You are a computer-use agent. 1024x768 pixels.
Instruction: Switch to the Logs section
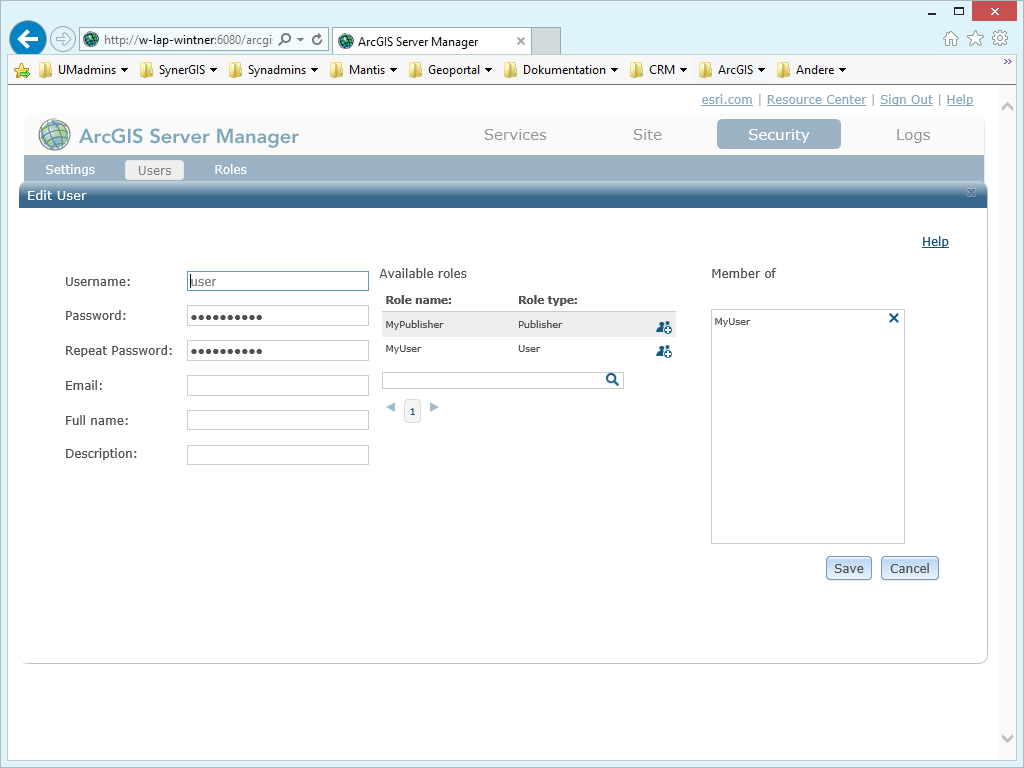tap(914, 134)
